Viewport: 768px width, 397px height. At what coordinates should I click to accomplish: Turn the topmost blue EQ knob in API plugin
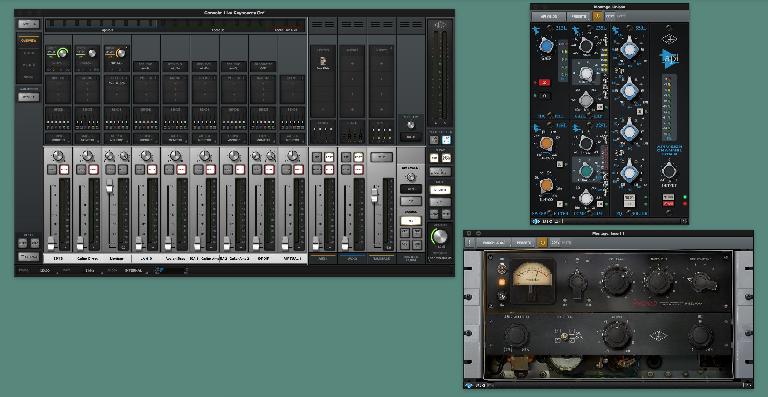(x=628, y=50)
